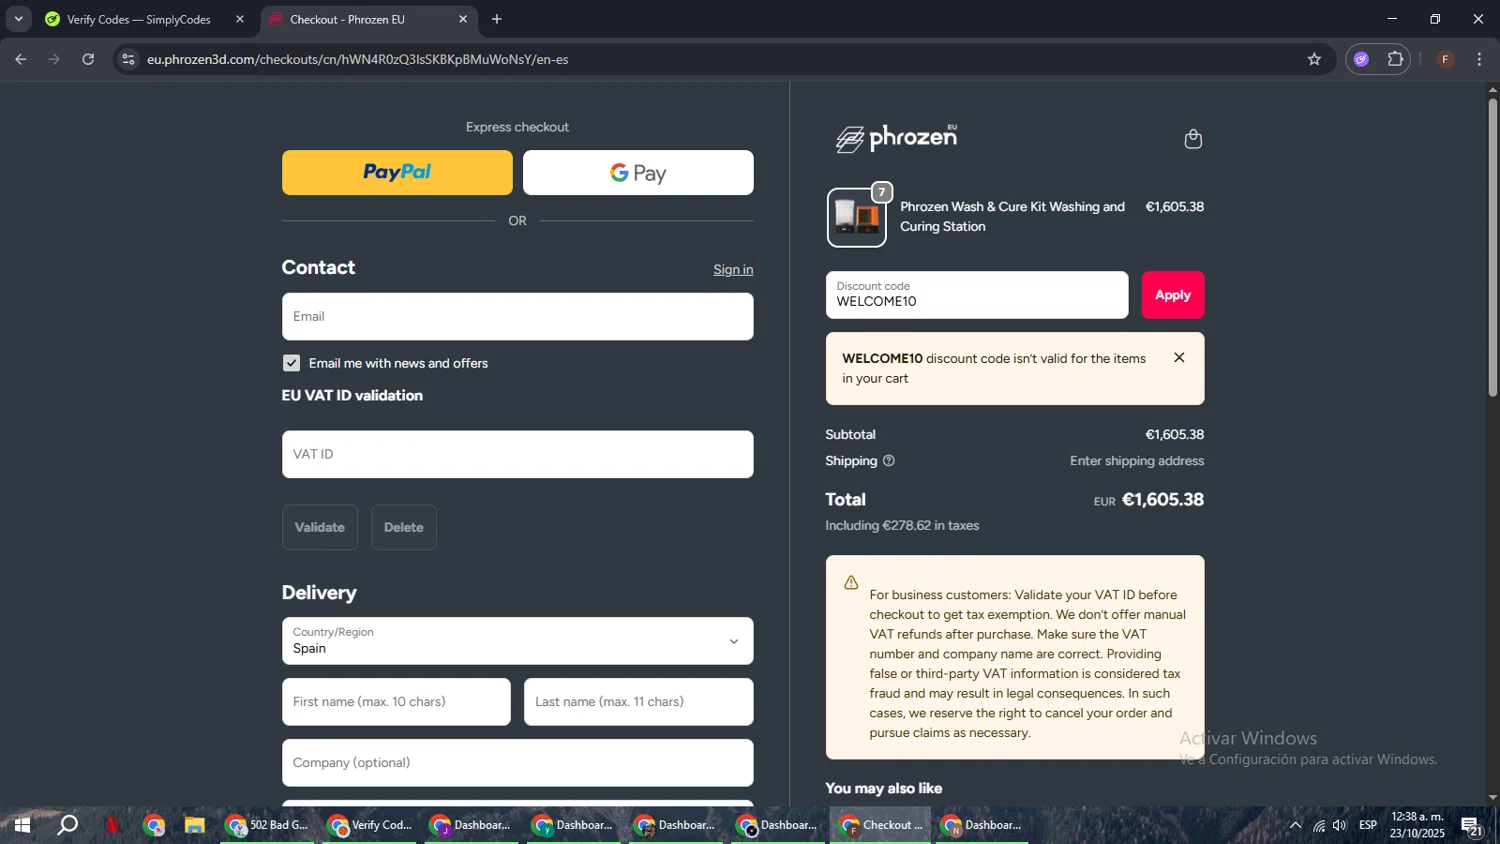Dismiss the WELCOME10 invalid code message
Viewport: 1500px width, 844px height.
click(1179, 358)
